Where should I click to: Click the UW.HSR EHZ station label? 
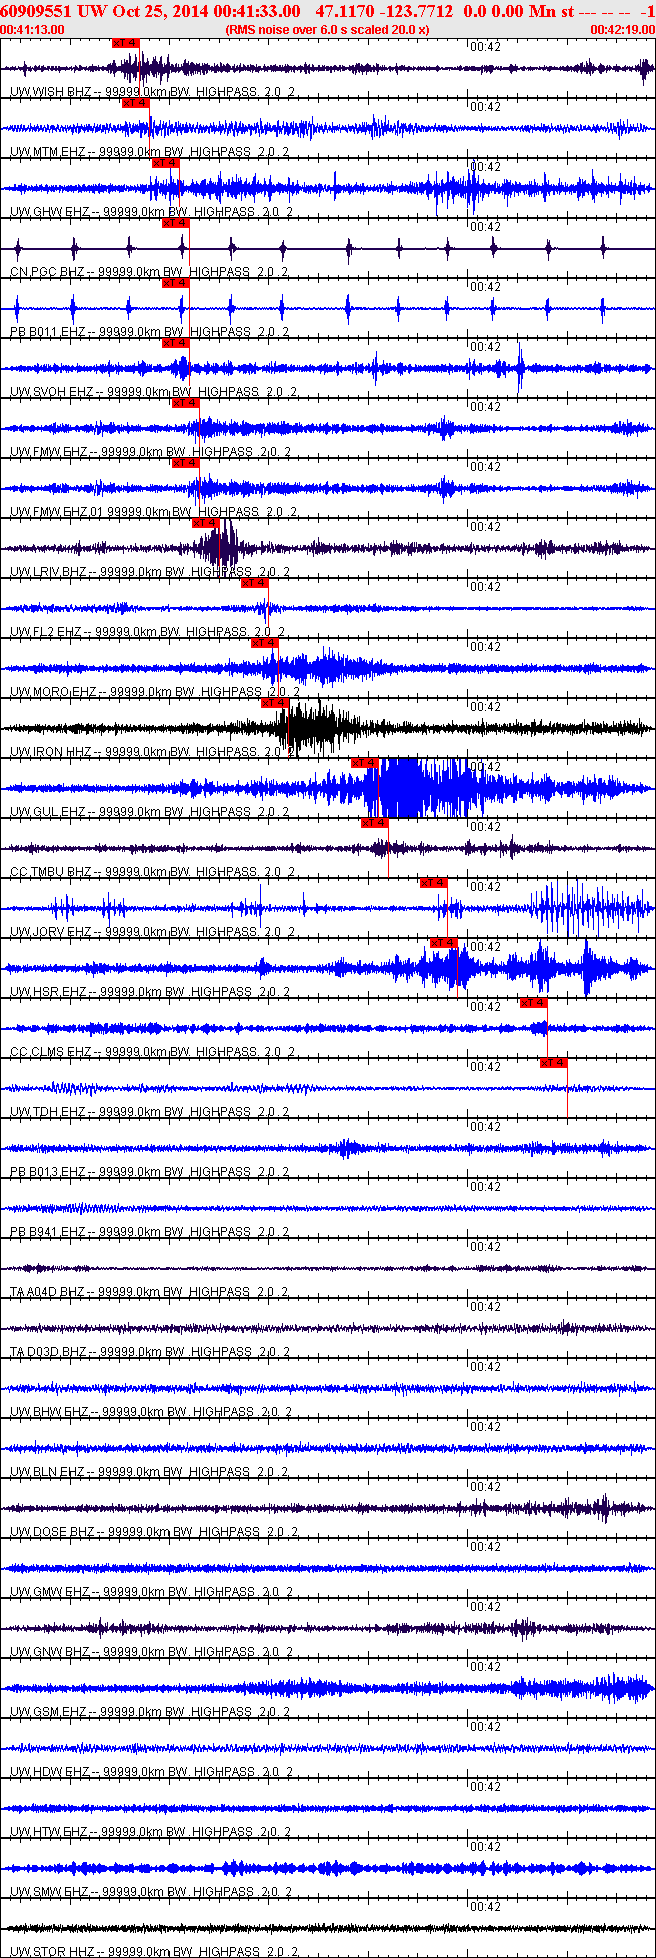[x=150, y=992]
